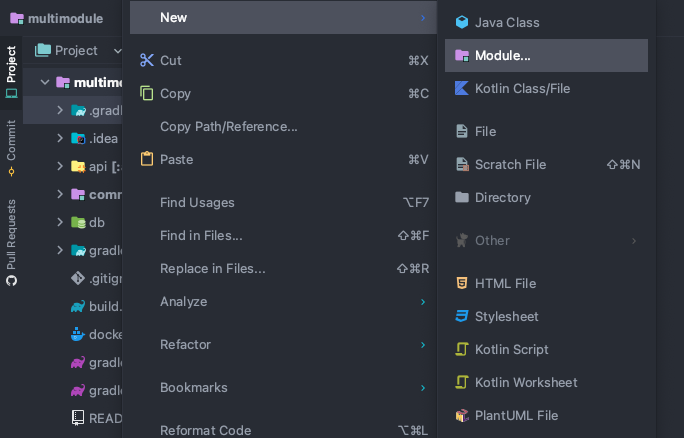Expand the .idea folder node
684x438 pixels.
60,138
